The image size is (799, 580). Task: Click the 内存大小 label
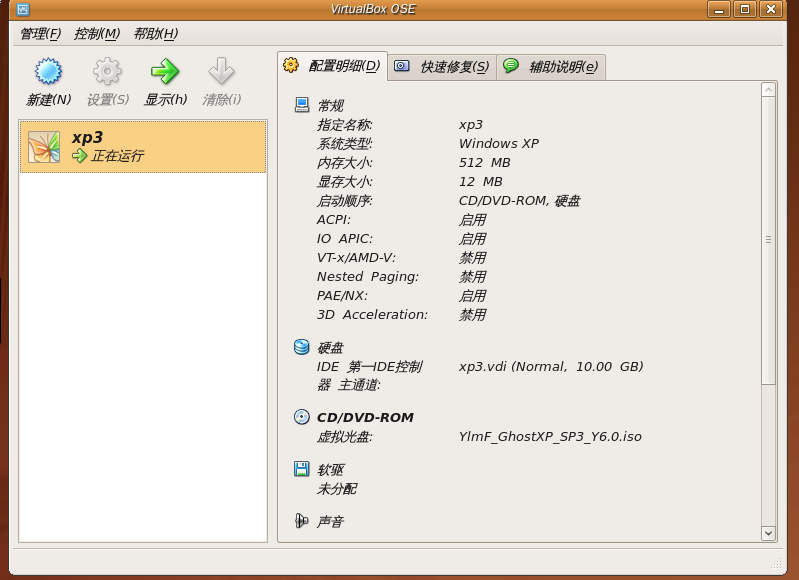344,163
